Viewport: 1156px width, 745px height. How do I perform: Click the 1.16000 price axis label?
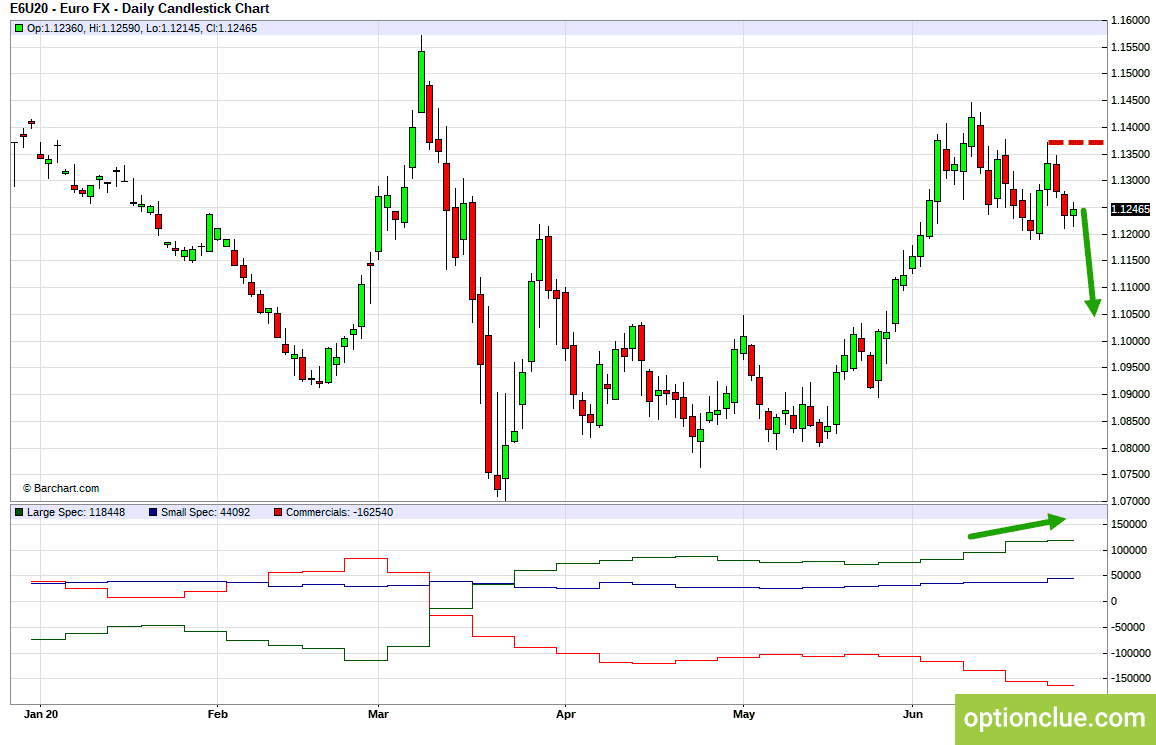tap(1130, 20)
